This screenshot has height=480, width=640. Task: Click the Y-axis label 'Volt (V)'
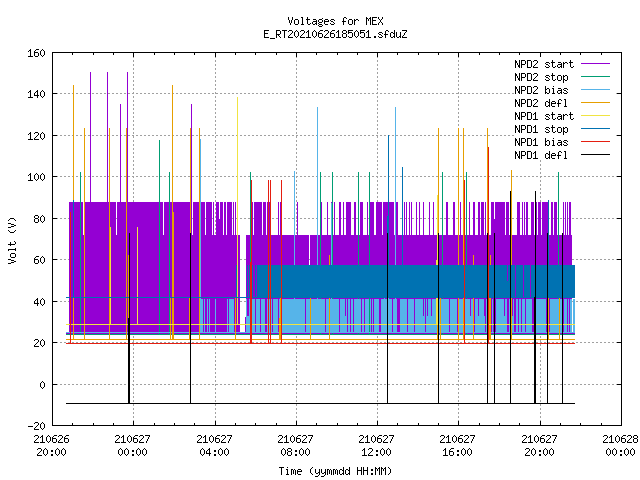[x=12, y=240]
